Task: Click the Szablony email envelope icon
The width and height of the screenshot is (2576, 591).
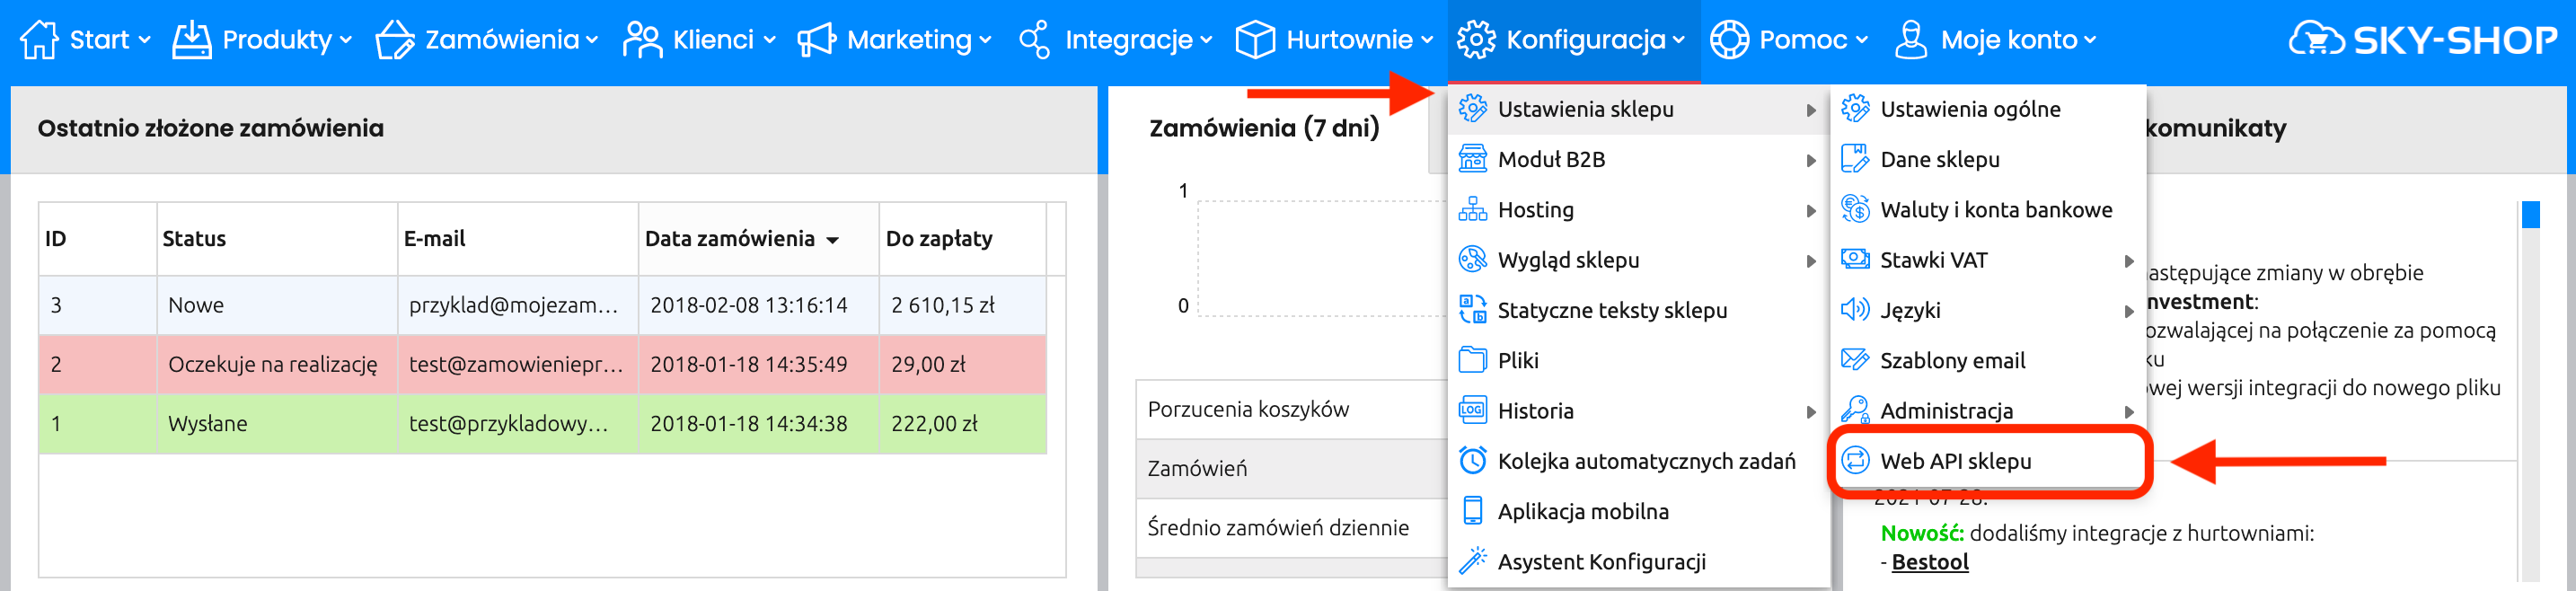Action: [x=1855, y=360]
